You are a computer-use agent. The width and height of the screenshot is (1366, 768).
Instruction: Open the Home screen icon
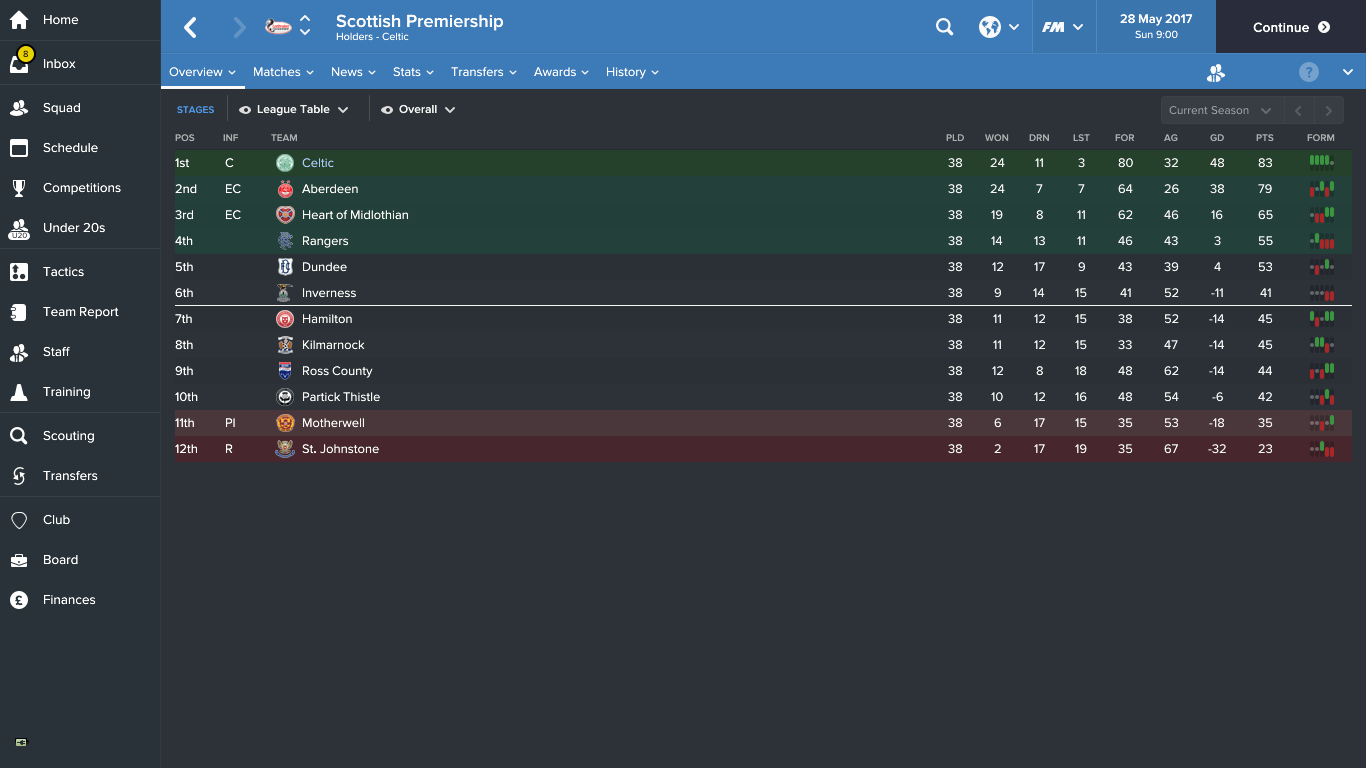click(19, 20)
